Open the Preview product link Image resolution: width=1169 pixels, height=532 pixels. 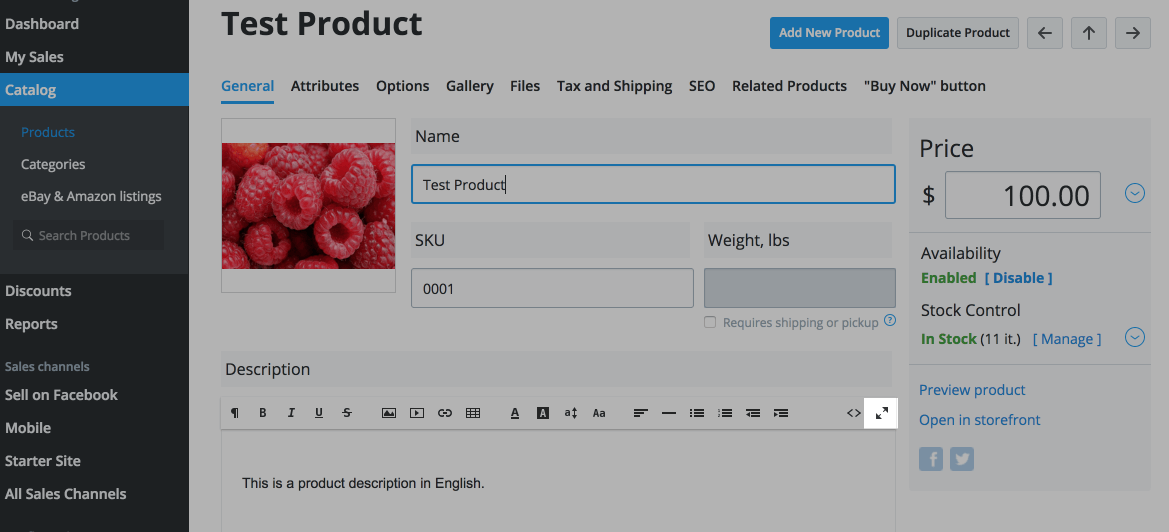tap(972, 390)
